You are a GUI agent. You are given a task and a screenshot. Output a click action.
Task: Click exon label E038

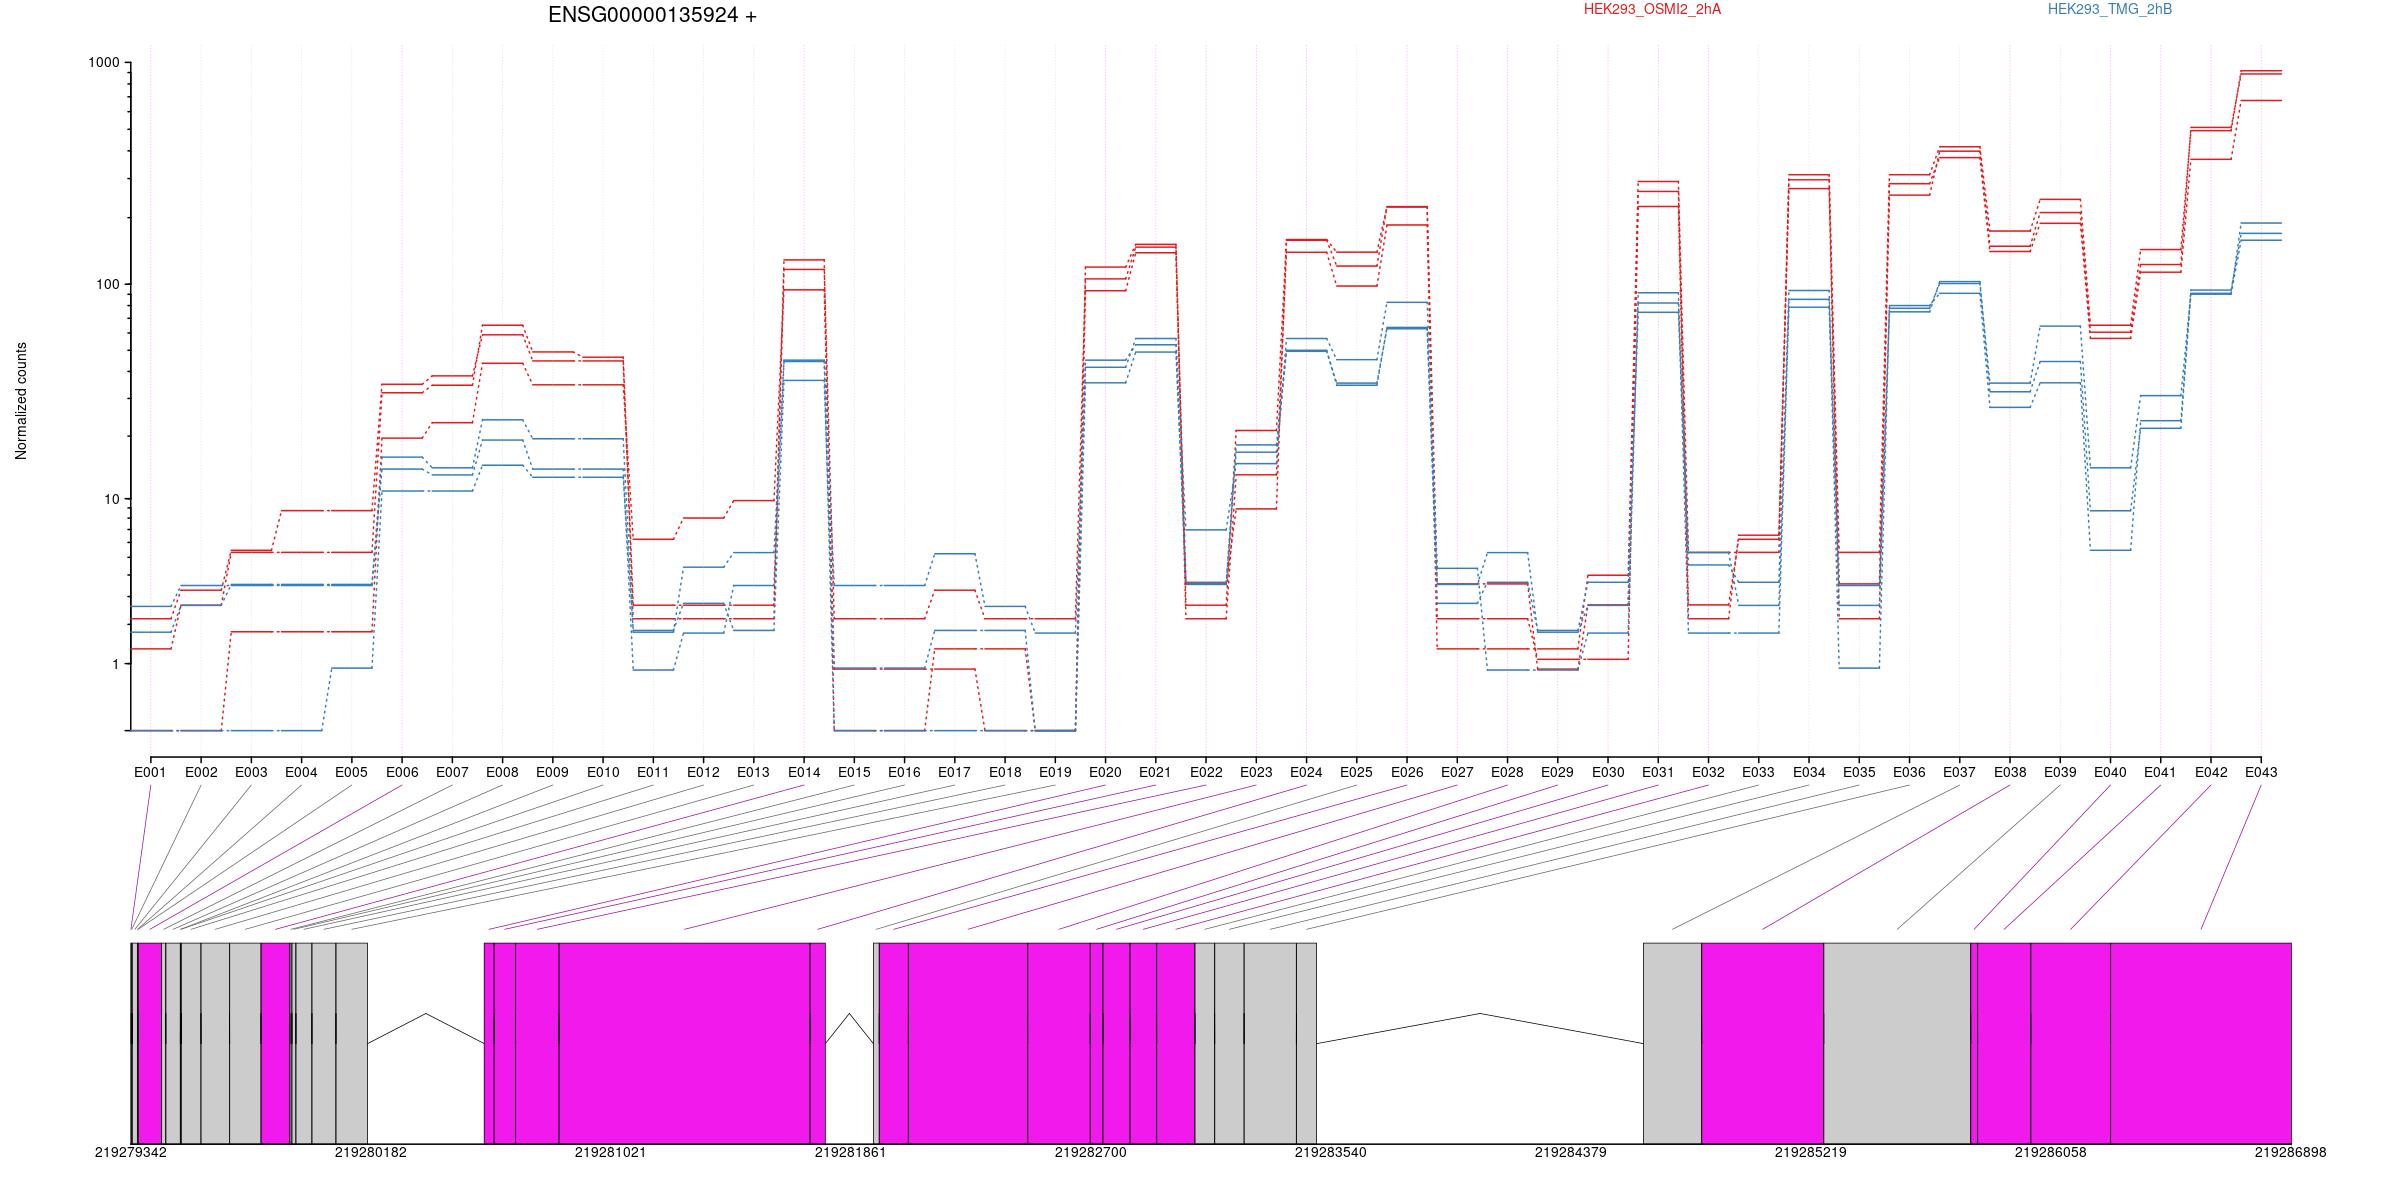2010,772
